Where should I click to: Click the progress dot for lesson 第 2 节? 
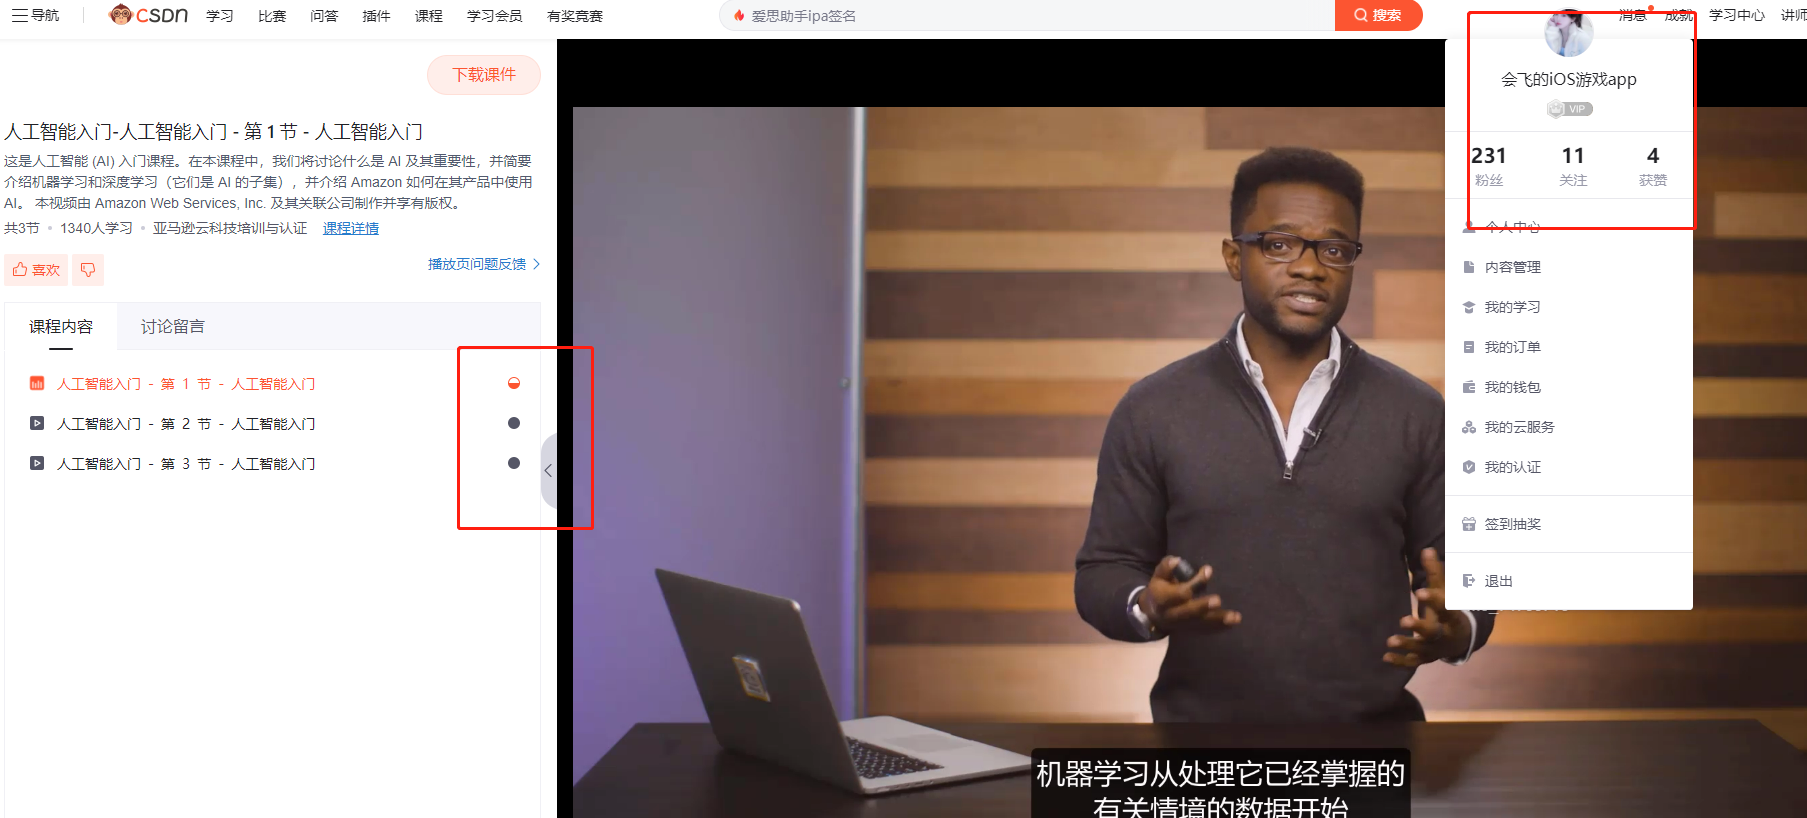[514, 423]
